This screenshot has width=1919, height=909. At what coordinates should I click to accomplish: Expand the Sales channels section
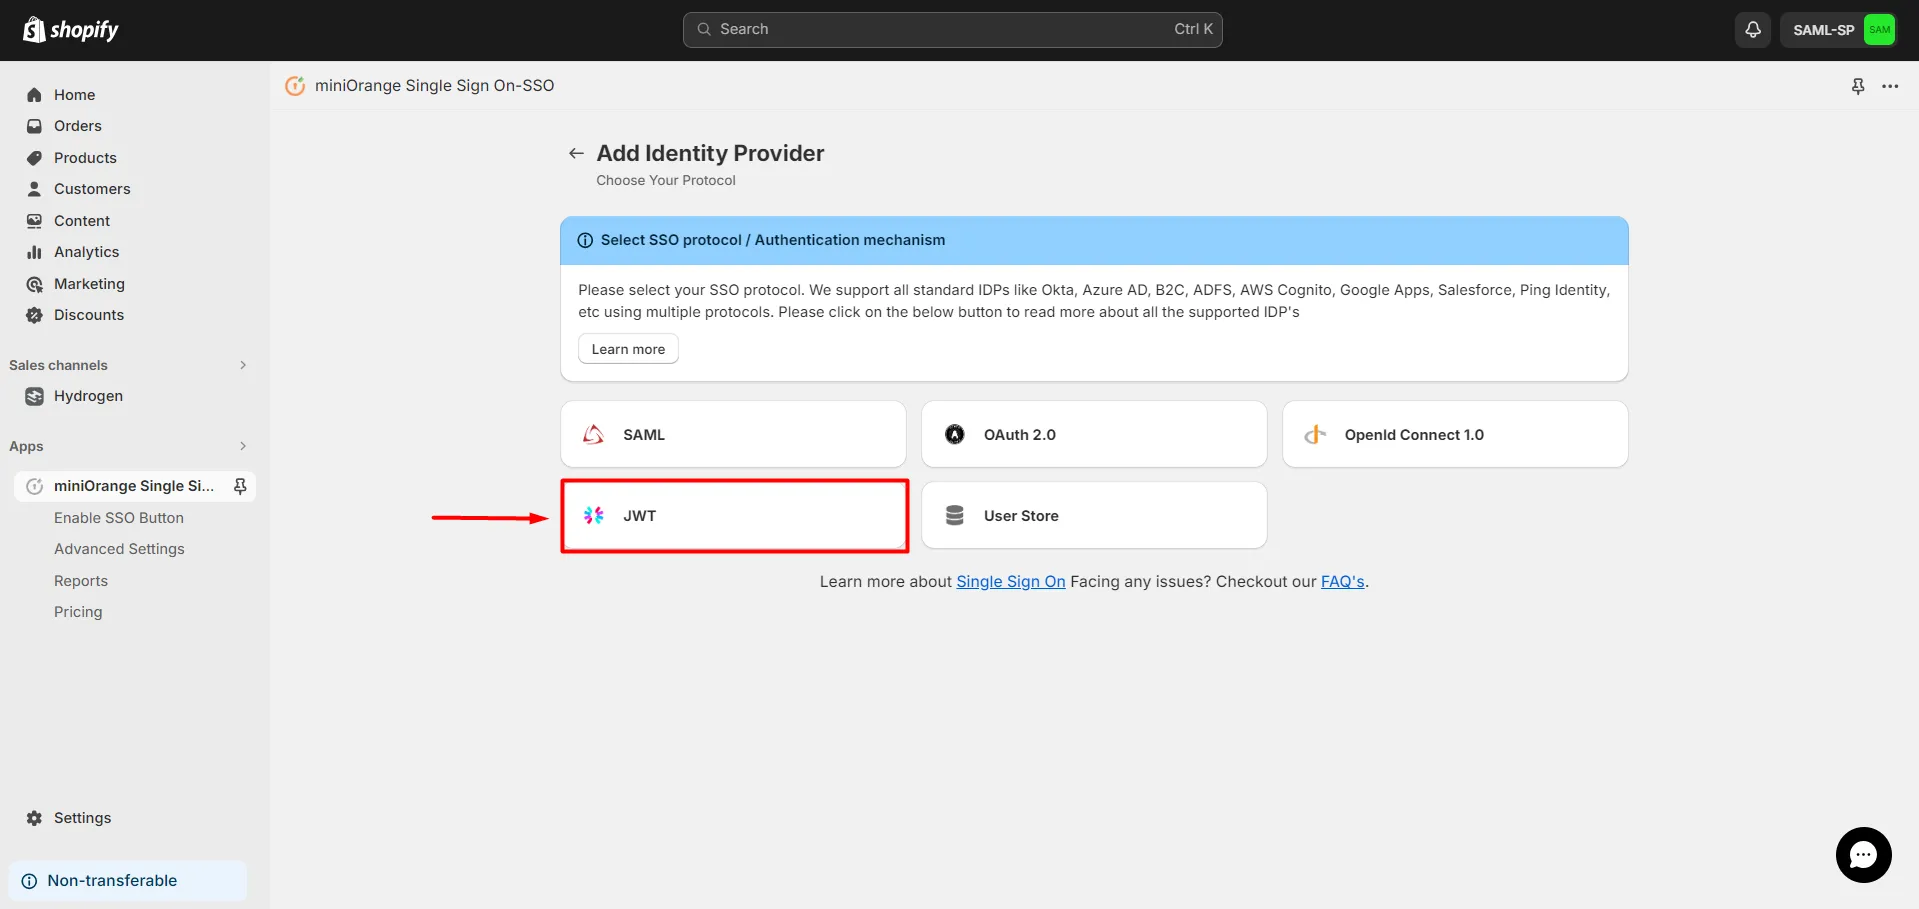click(243, 365)
